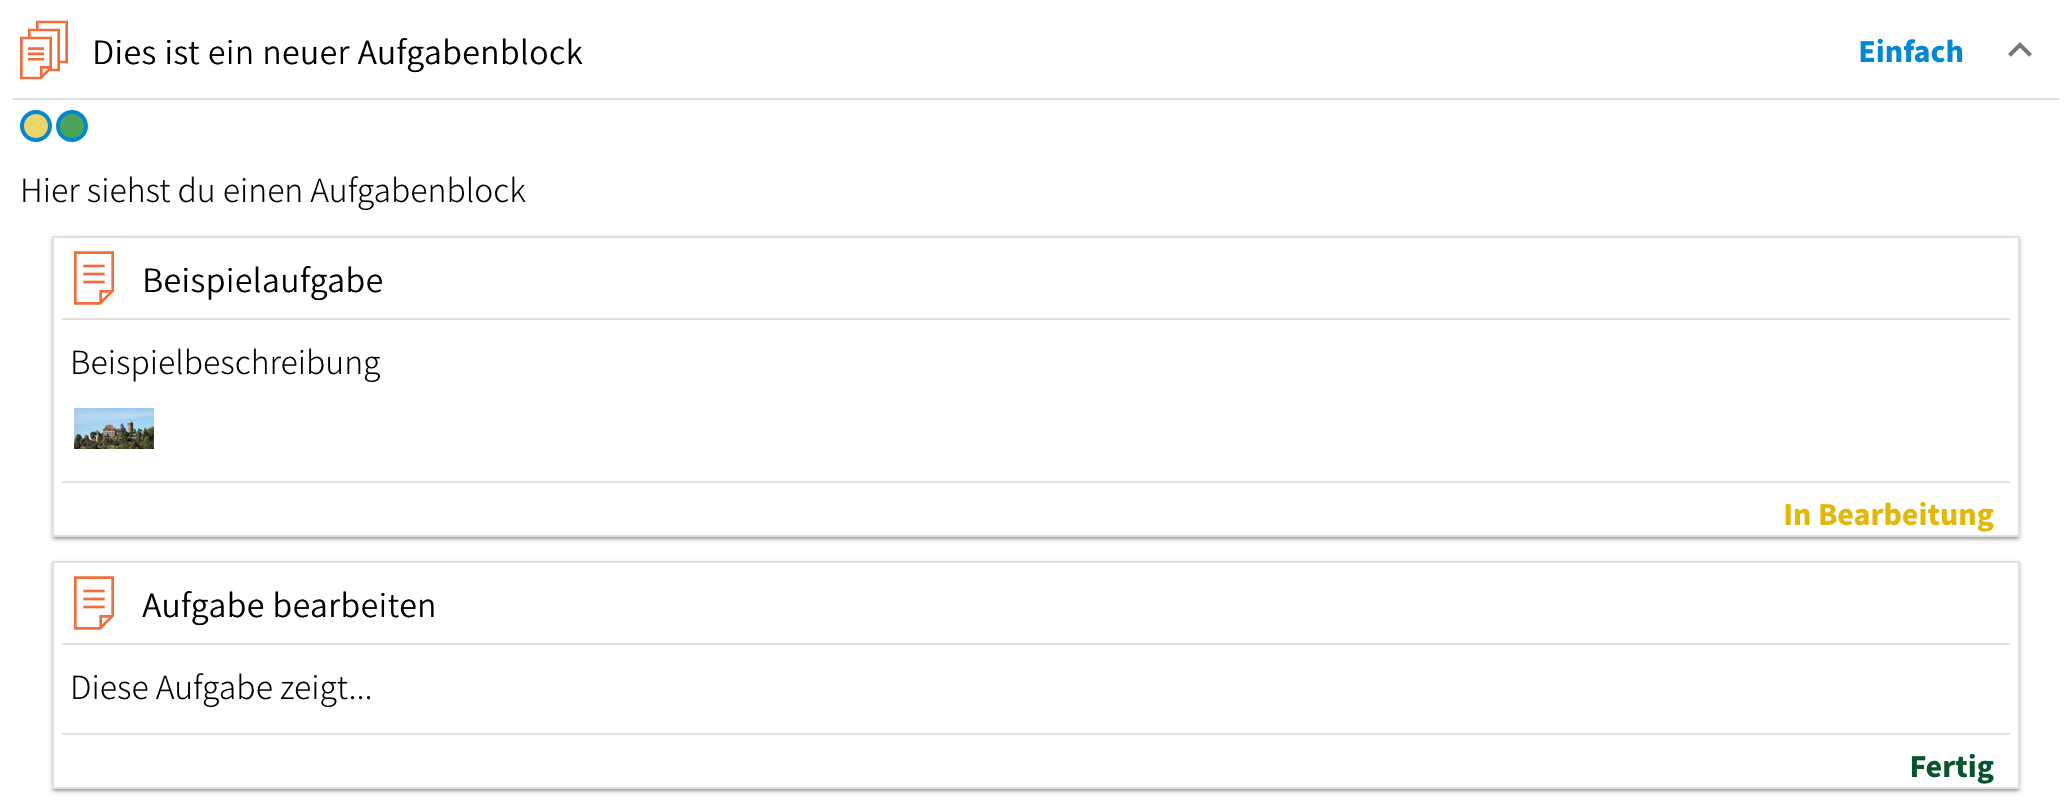Viewport: 2068px width, 810px height.
Task: Click the Beispielaufgabe document icon
Action: click(x=94, y=278)
